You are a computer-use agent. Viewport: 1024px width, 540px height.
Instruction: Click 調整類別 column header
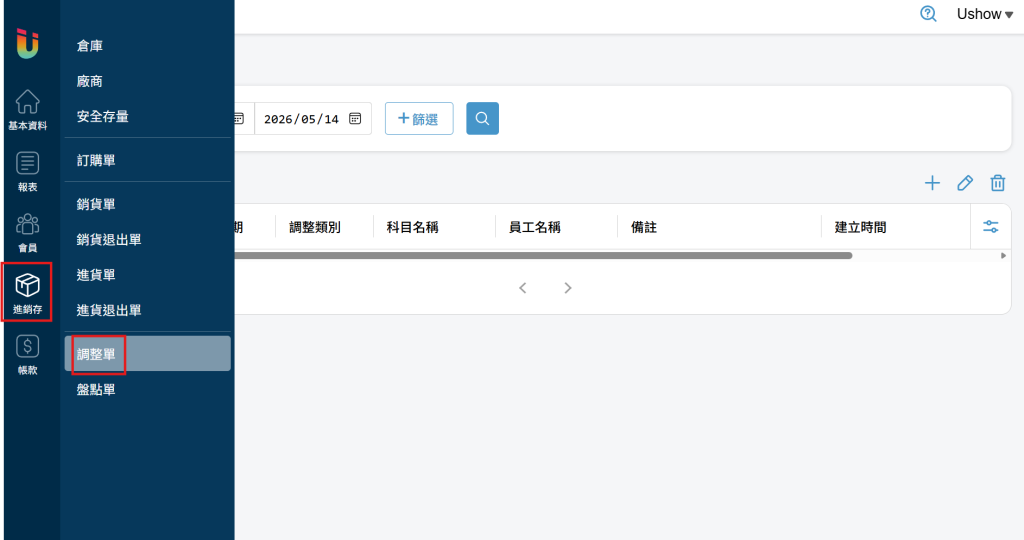[315, 227]
